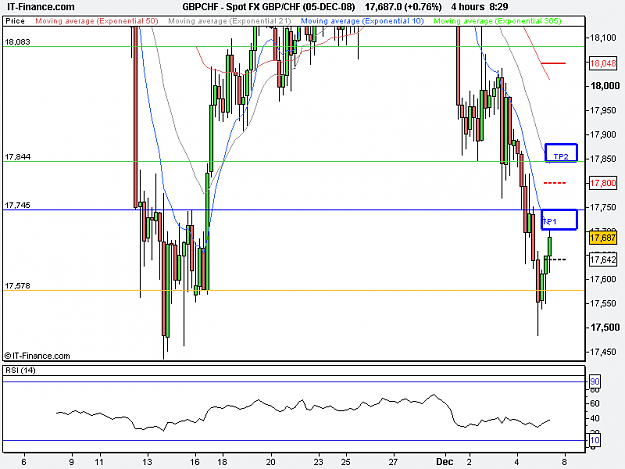Click the date 20 on the time axis

click(x=271, y=462)
